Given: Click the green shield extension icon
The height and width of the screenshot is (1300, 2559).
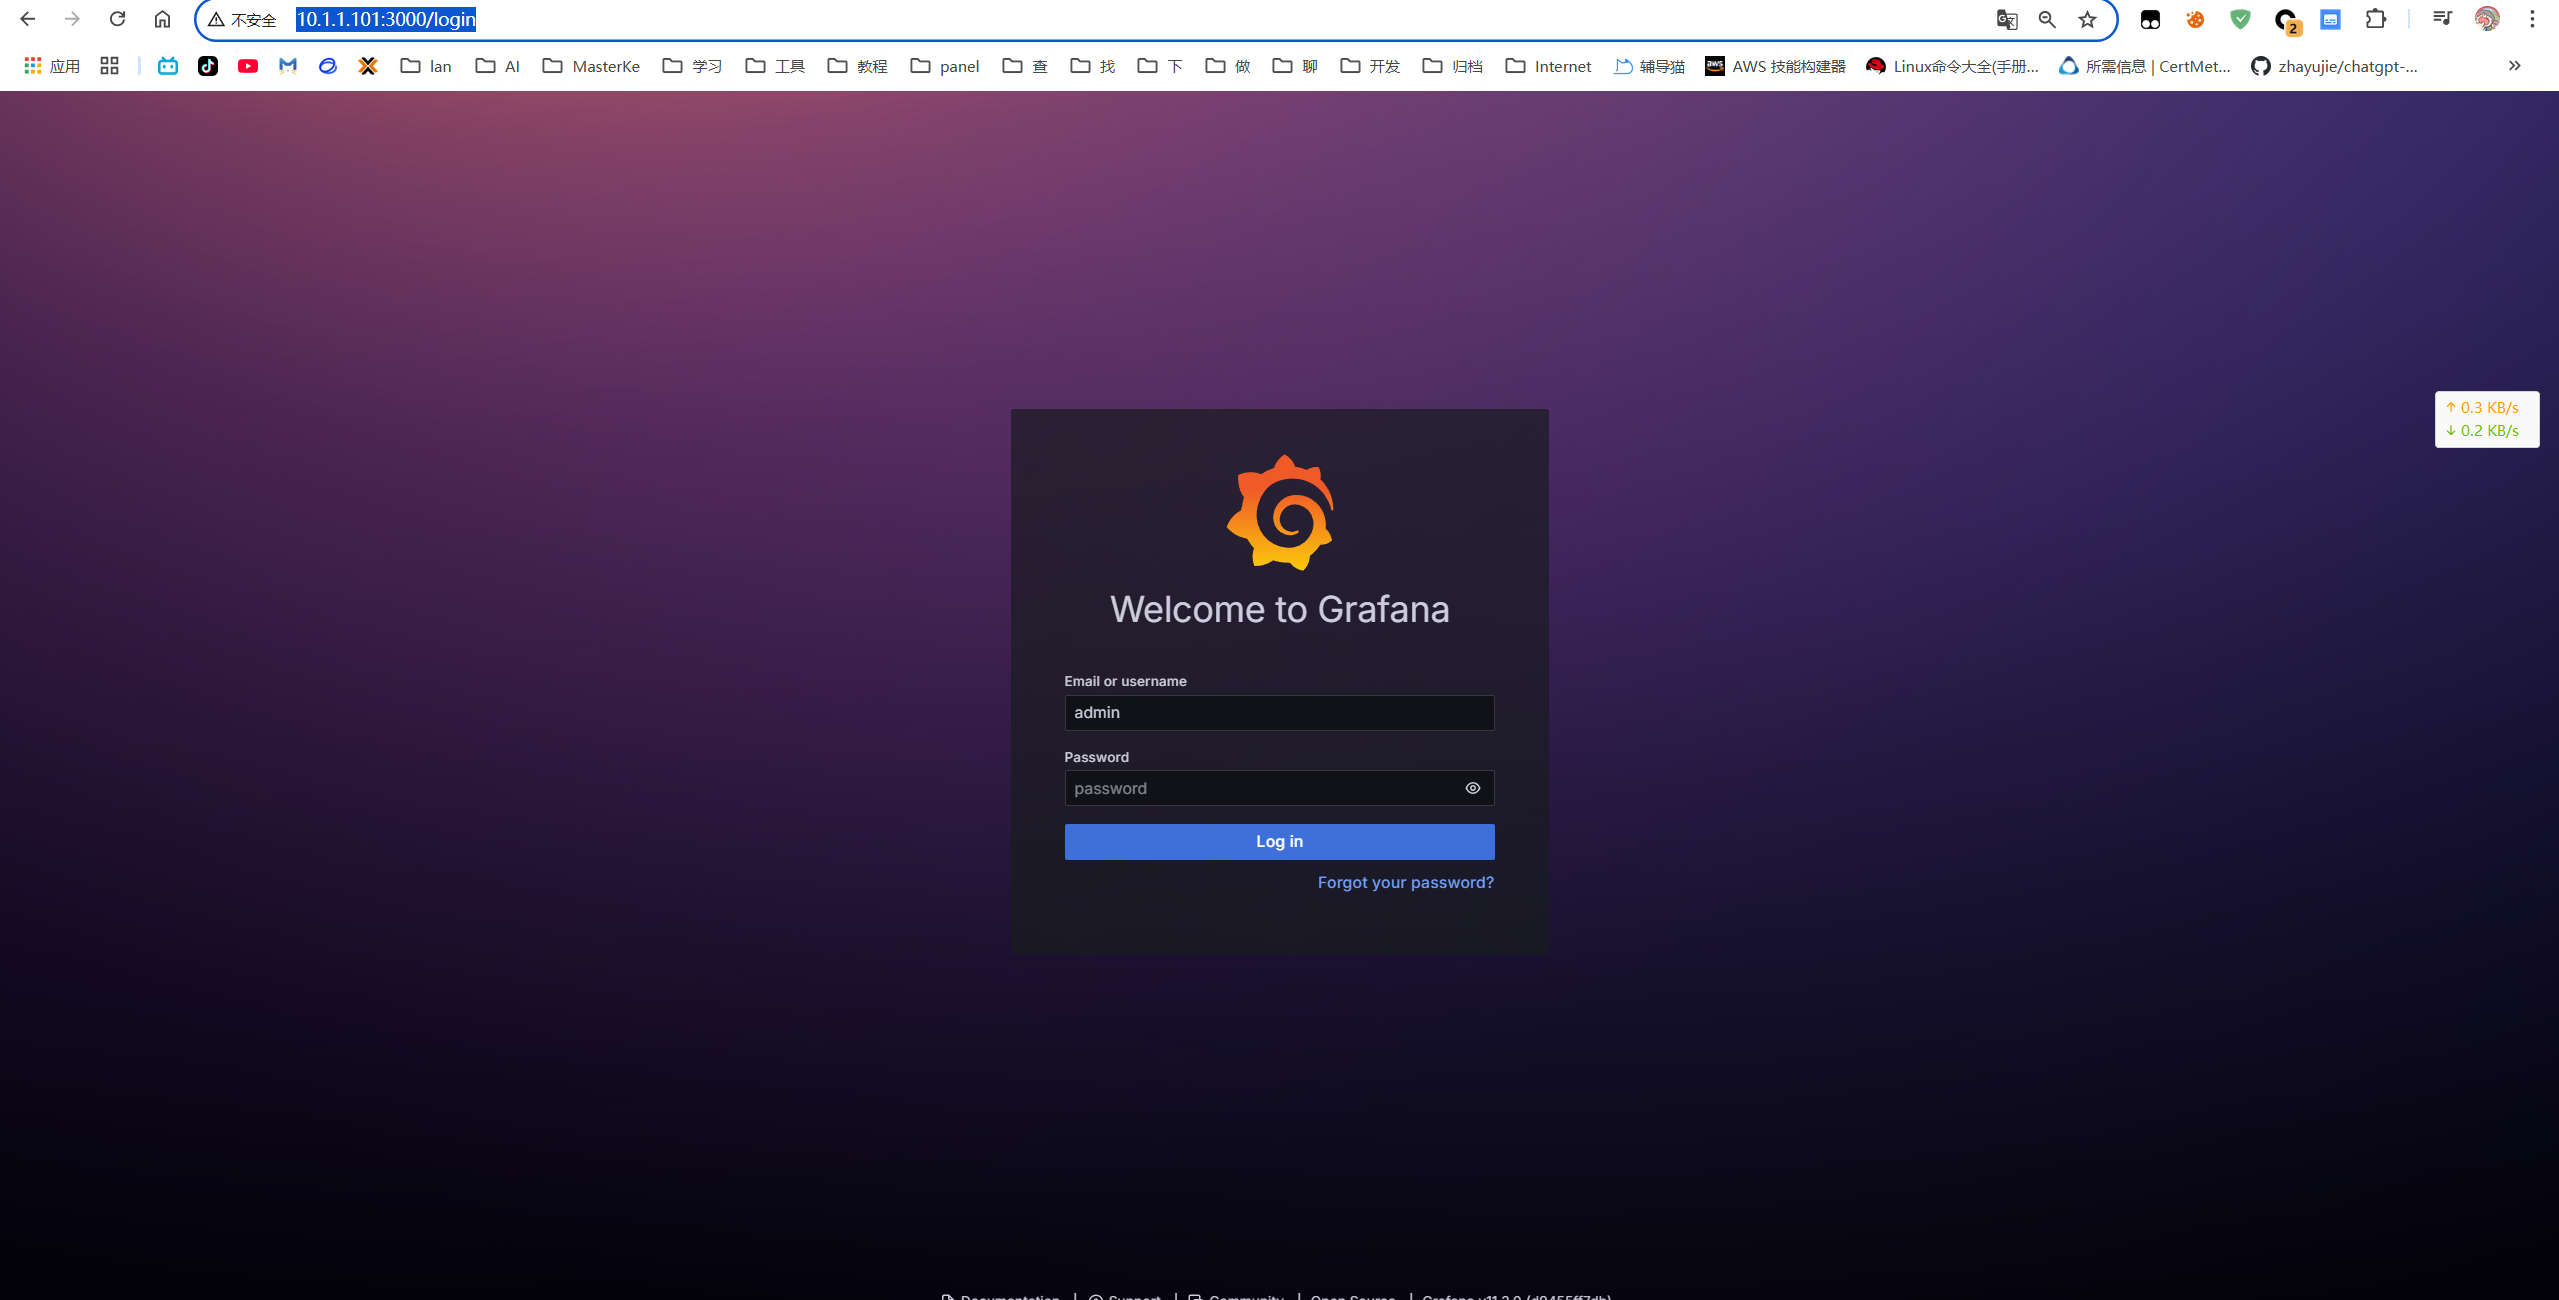Looking at the screenshot, I should click(2240, 19).
